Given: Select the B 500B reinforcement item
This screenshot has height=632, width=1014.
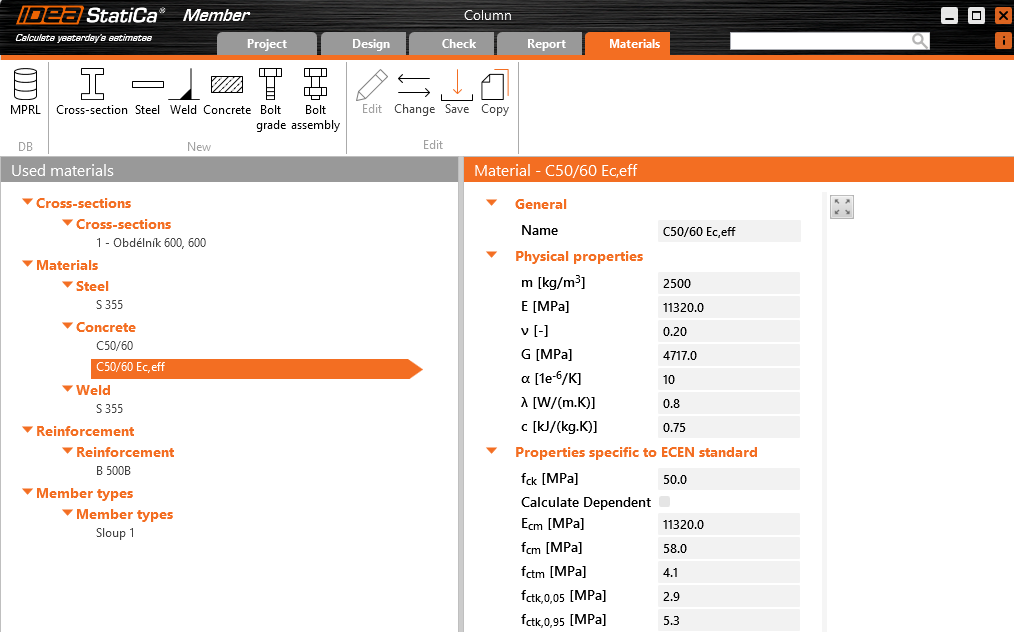Looking at the screenshot, I should [x=113, y=471].
